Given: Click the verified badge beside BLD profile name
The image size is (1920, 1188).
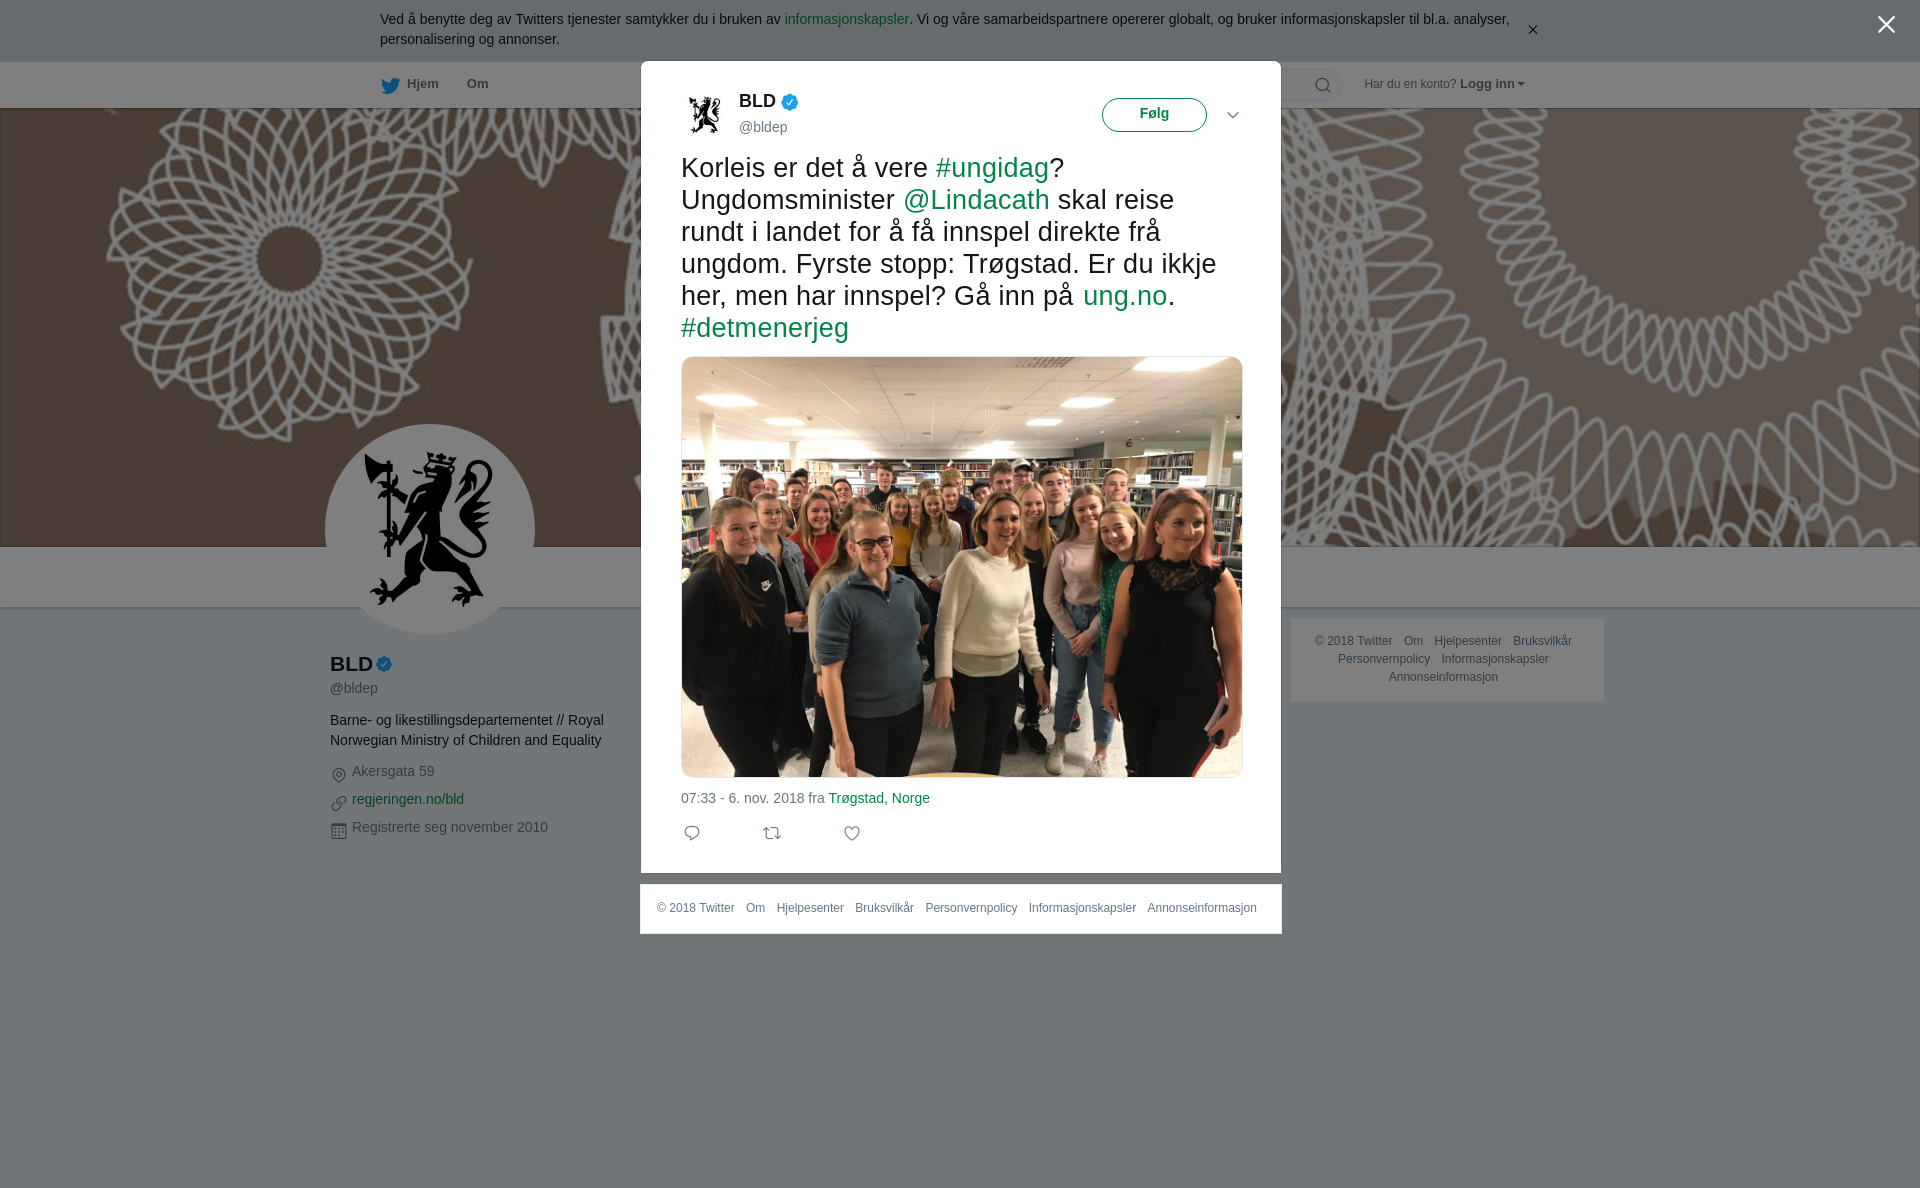Looking at the screenshot, I should tap(384, 664).
